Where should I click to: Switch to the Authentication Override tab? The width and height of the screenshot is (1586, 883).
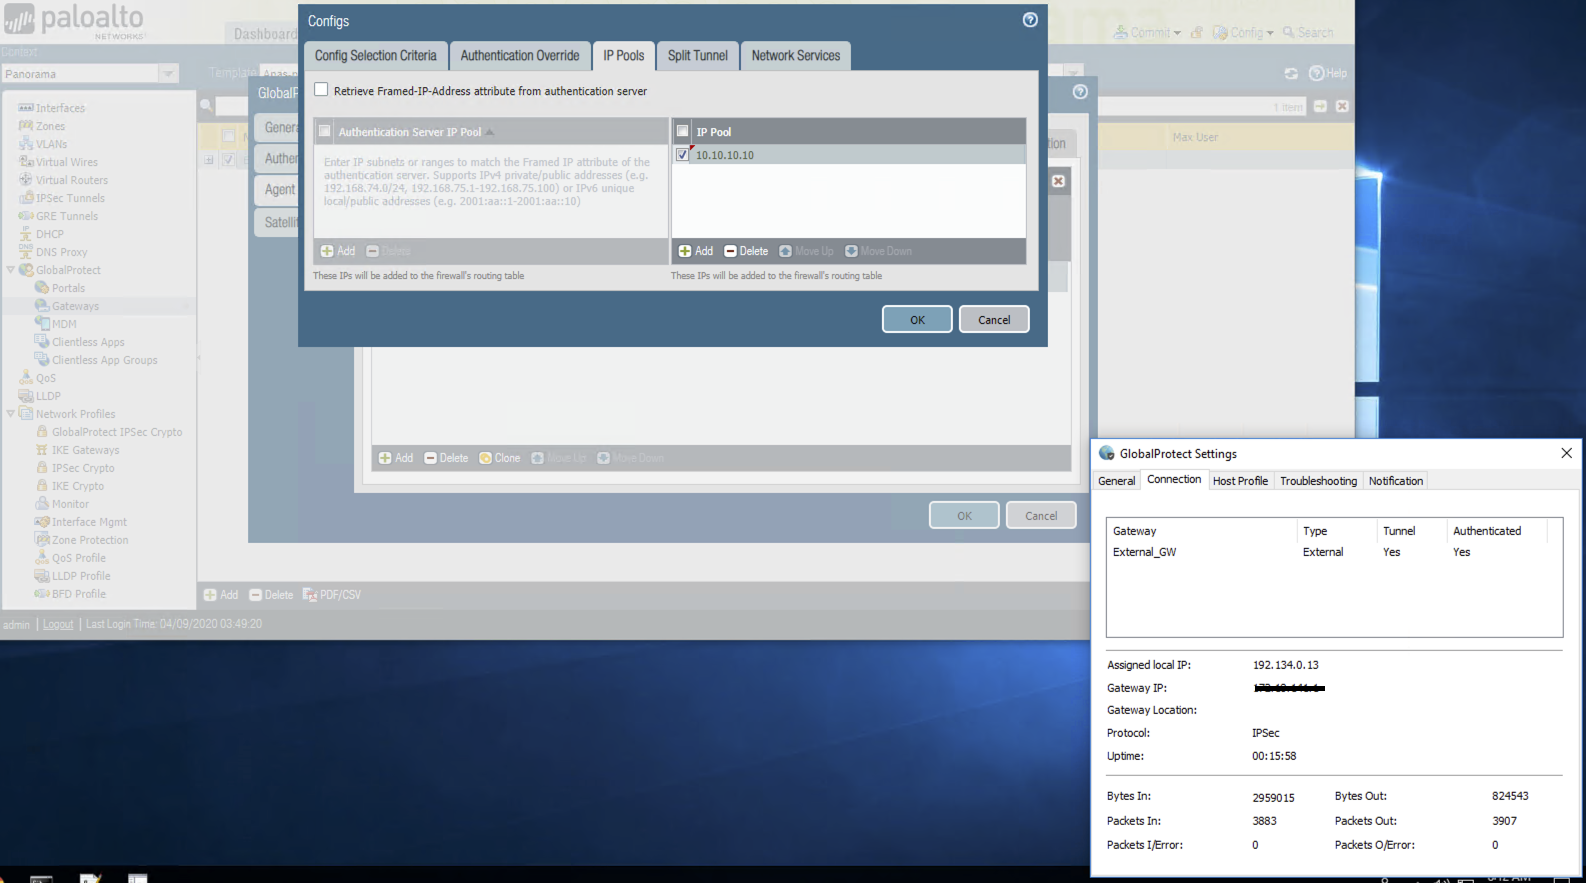[x=520, y=56]
